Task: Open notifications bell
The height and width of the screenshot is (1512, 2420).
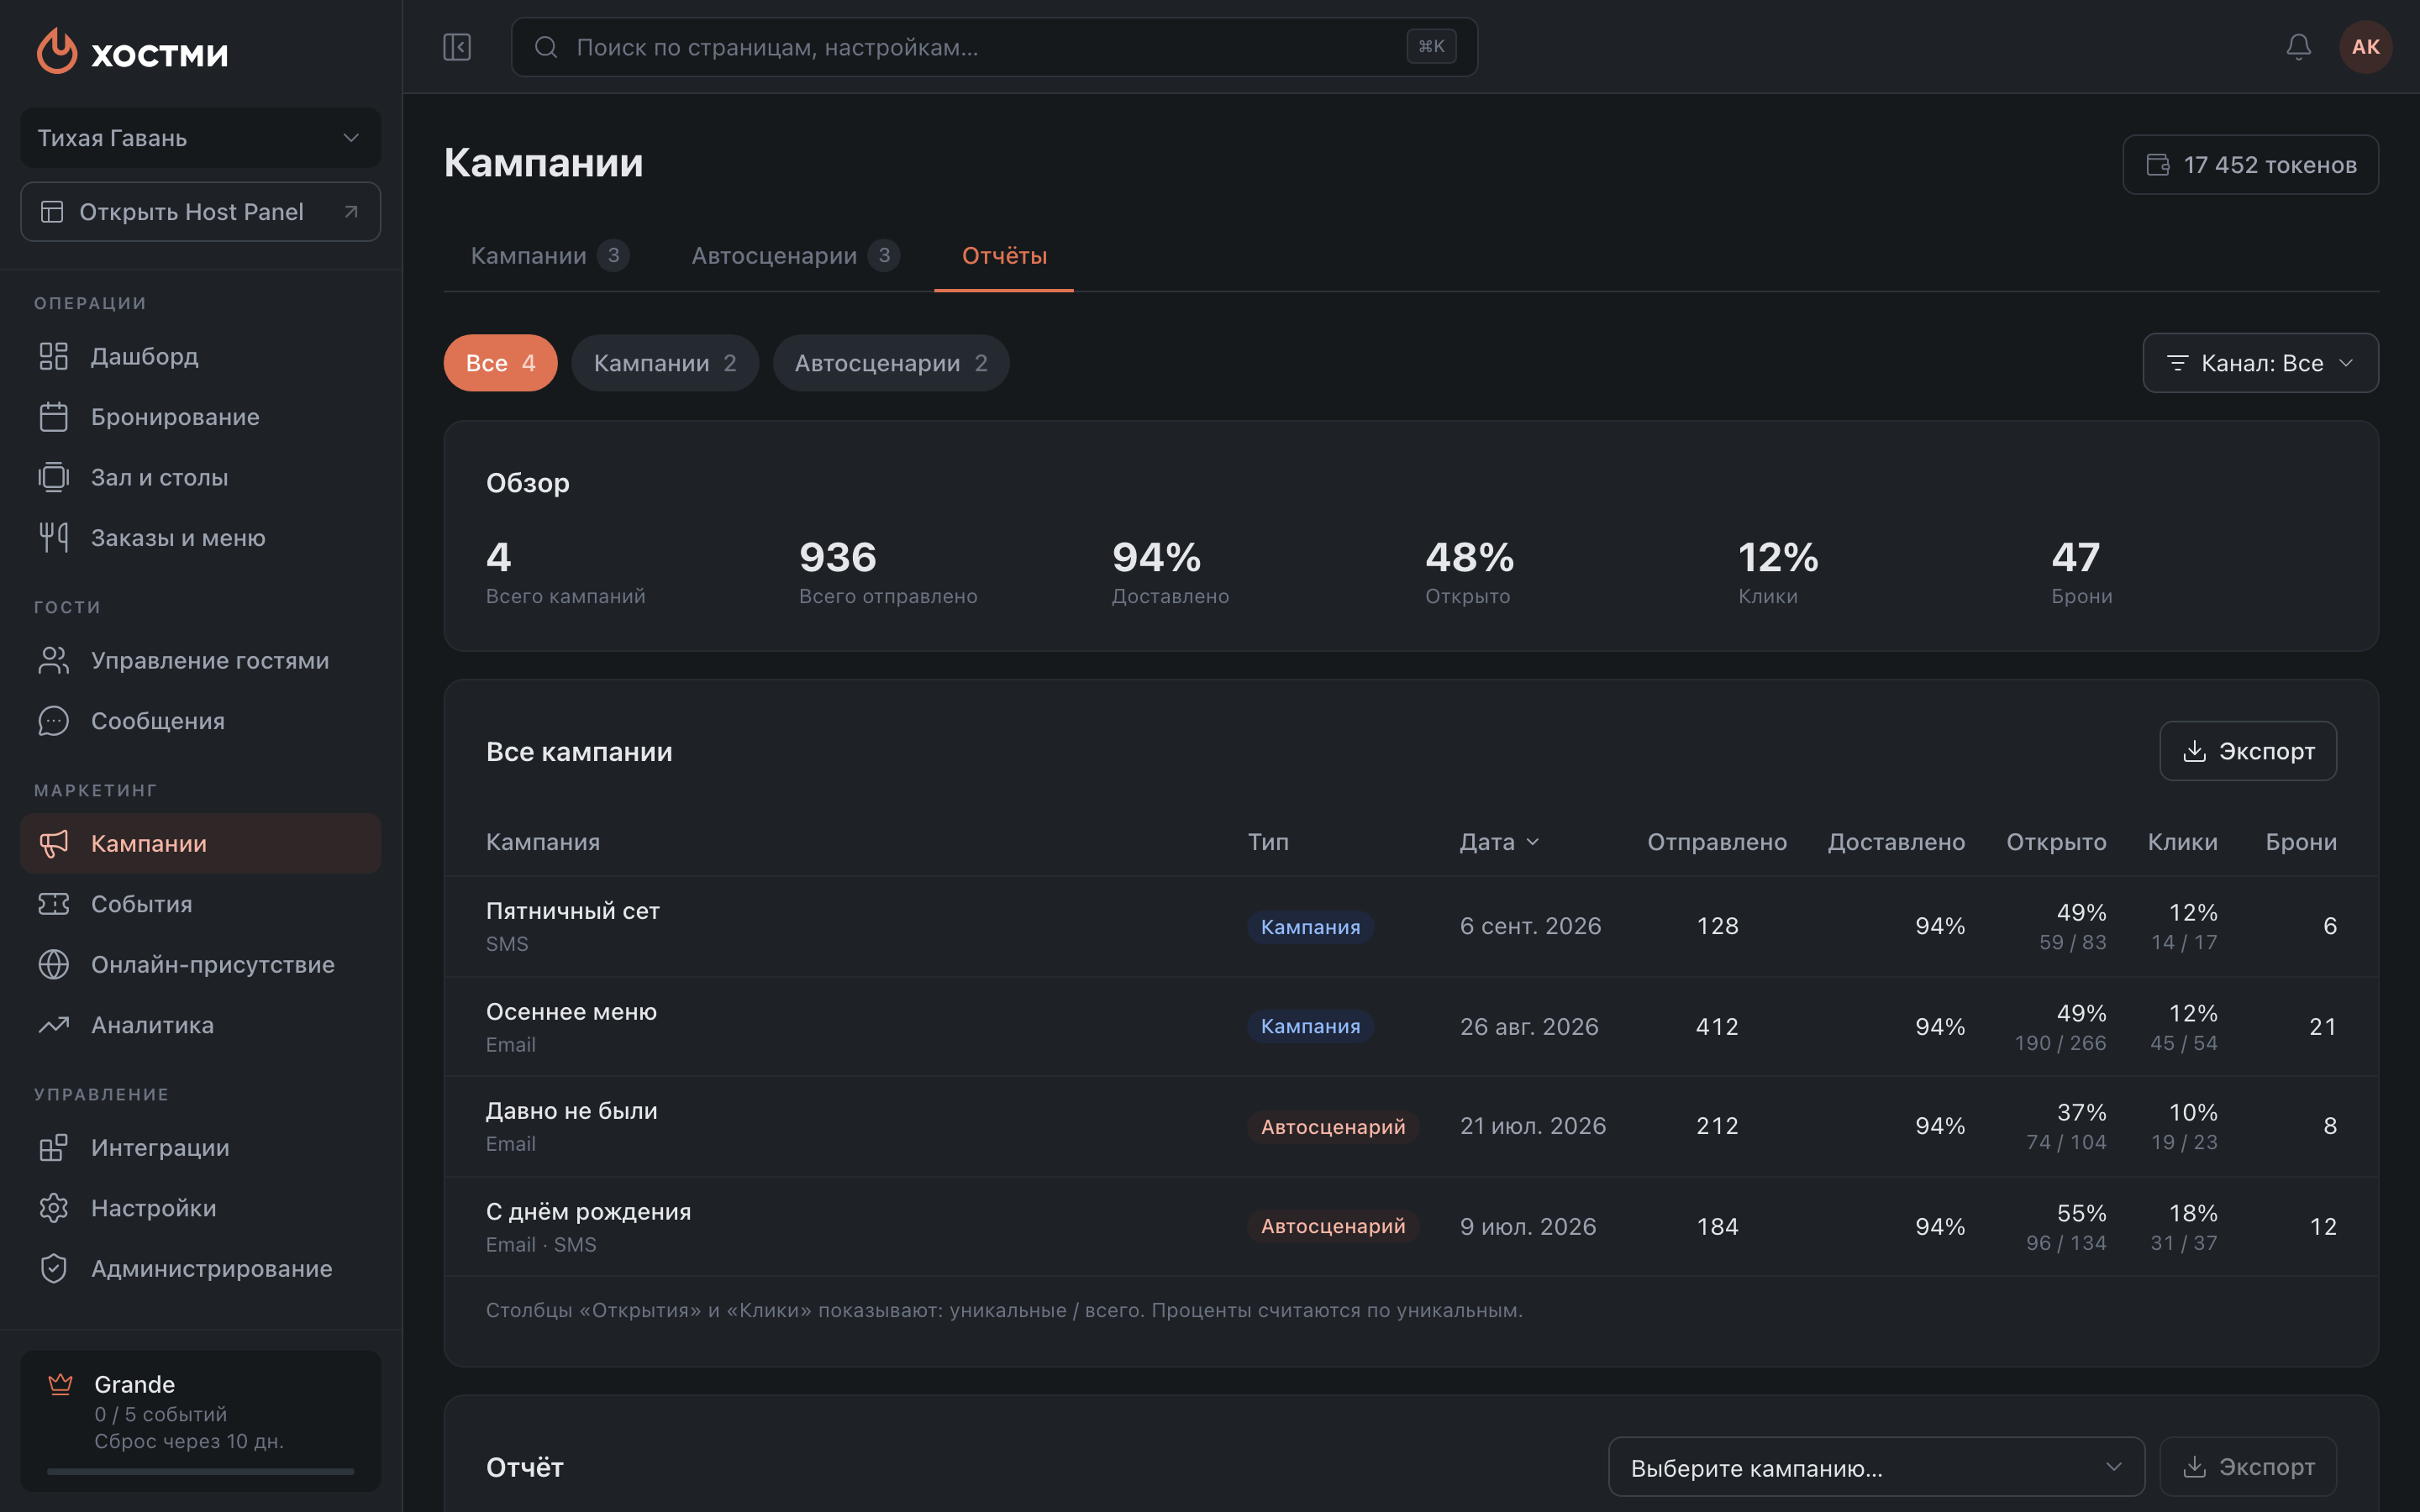Action: [x=2298, y=47]
